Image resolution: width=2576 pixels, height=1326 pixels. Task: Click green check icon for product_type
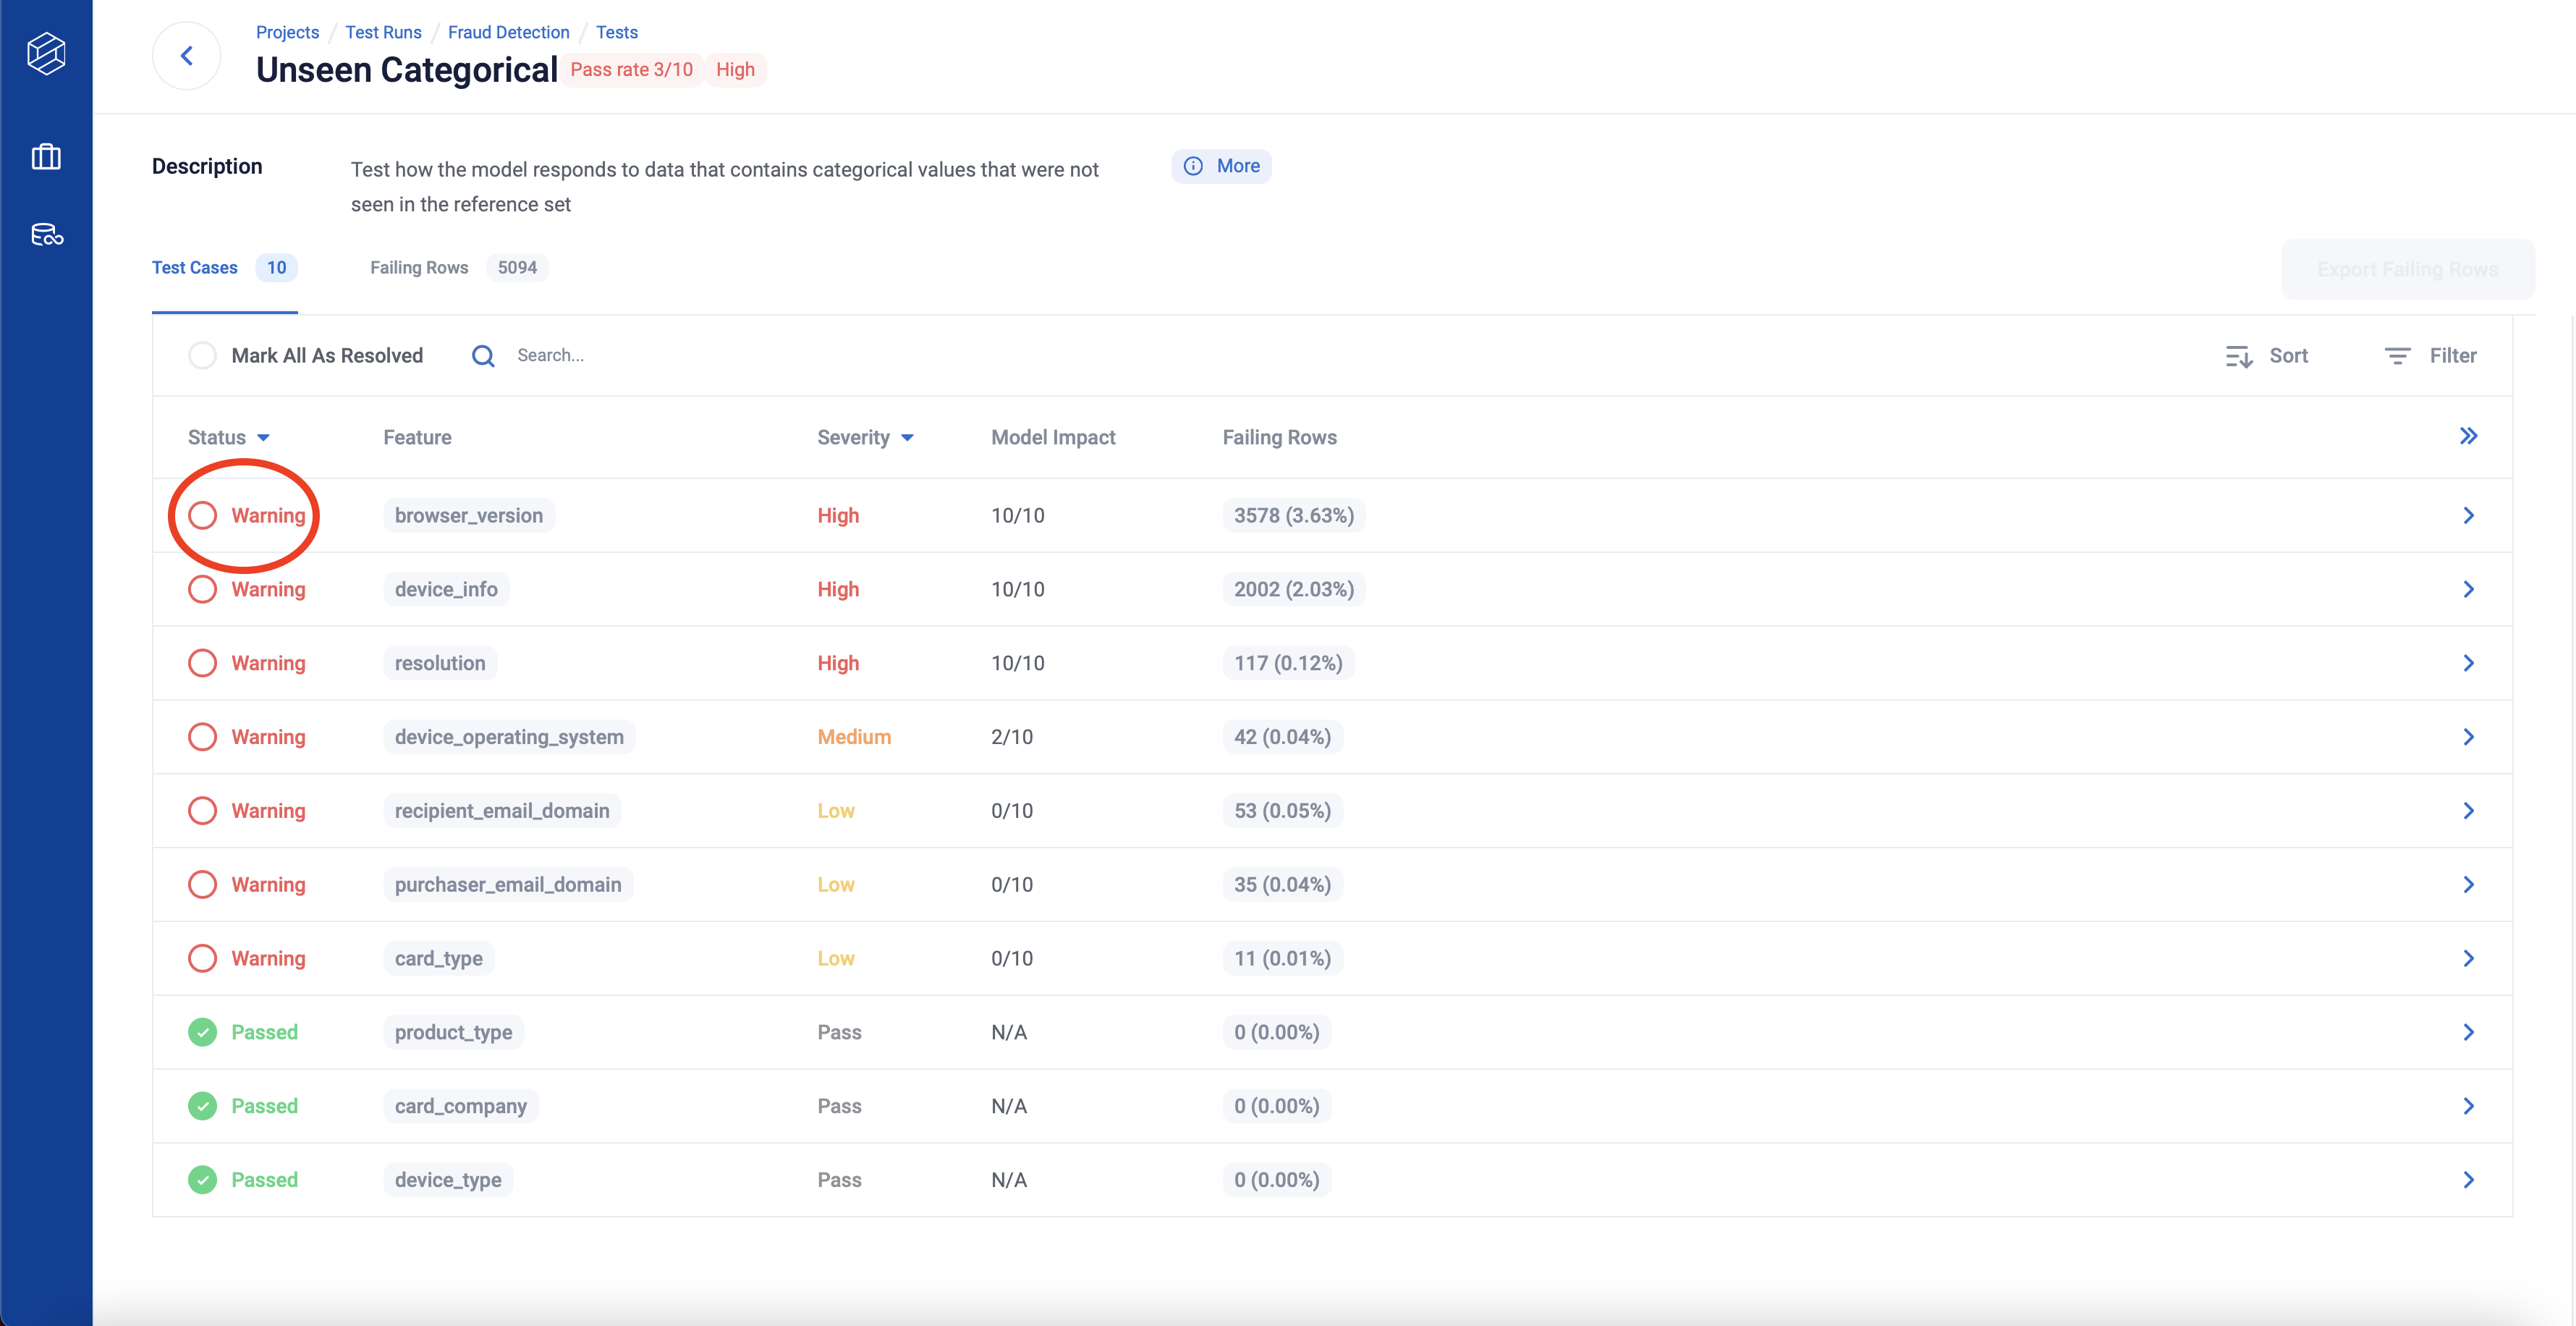coord(202,1032)
